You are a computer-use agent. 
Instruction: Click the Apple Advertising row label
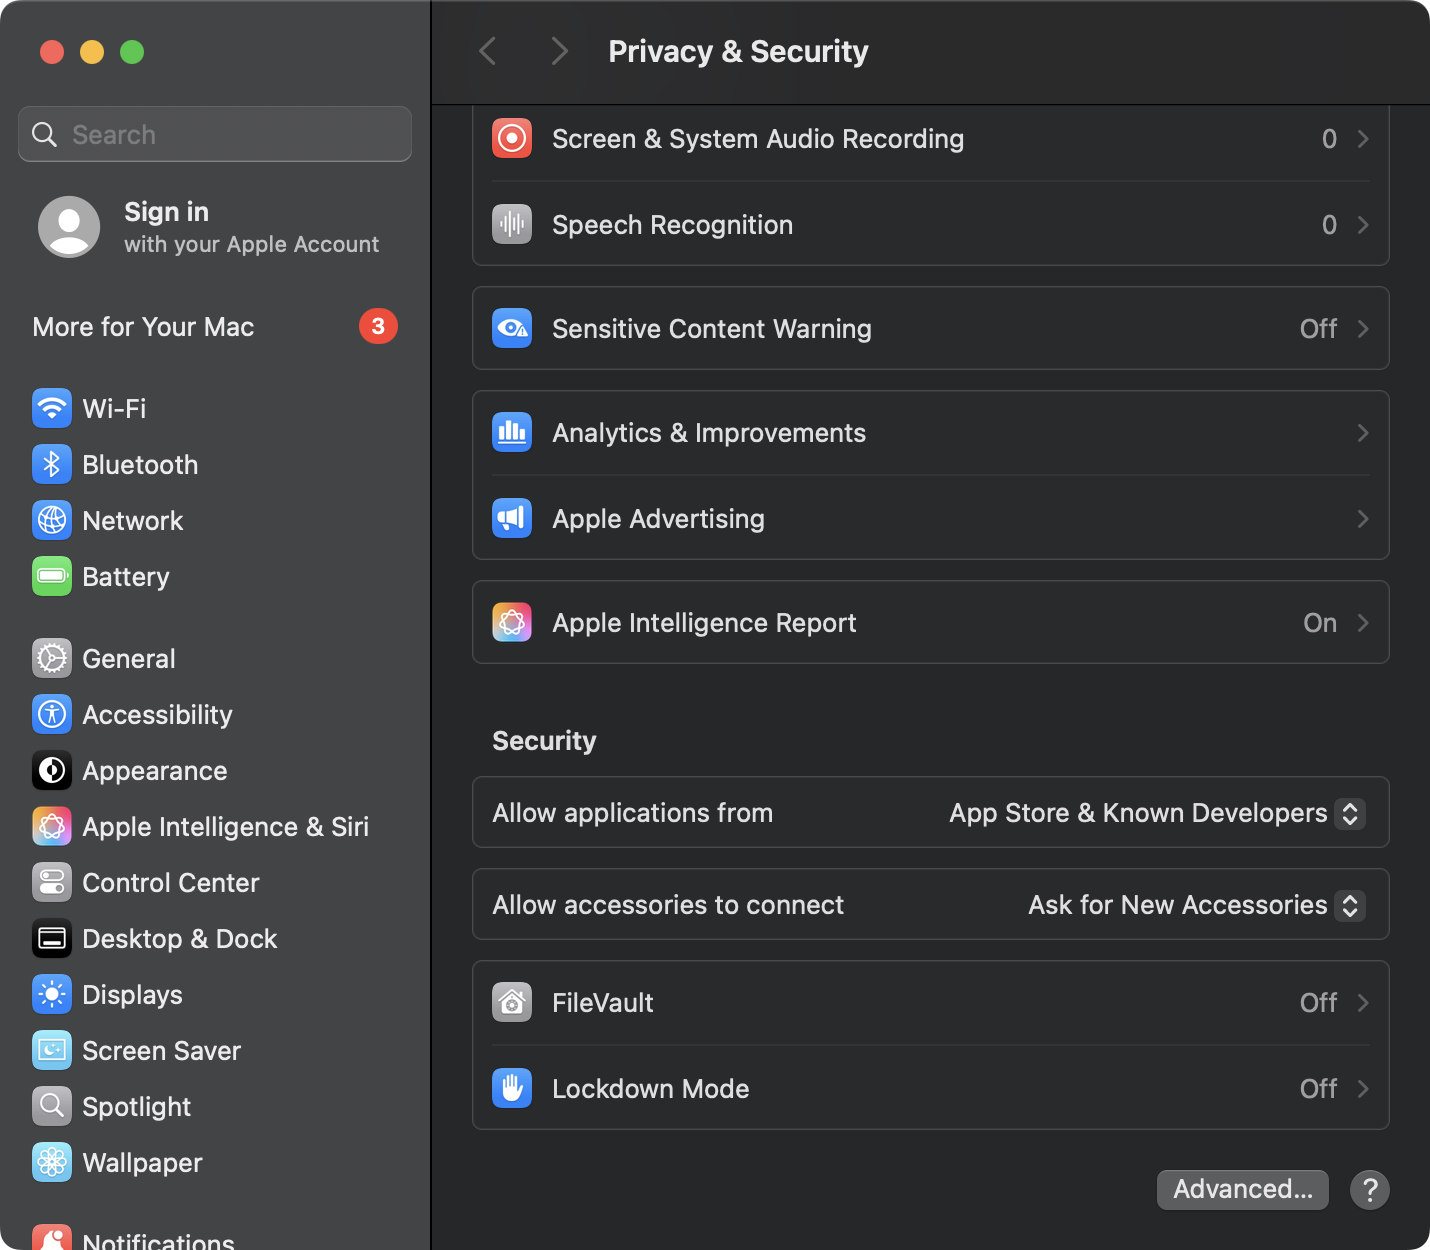coord(658,519)
